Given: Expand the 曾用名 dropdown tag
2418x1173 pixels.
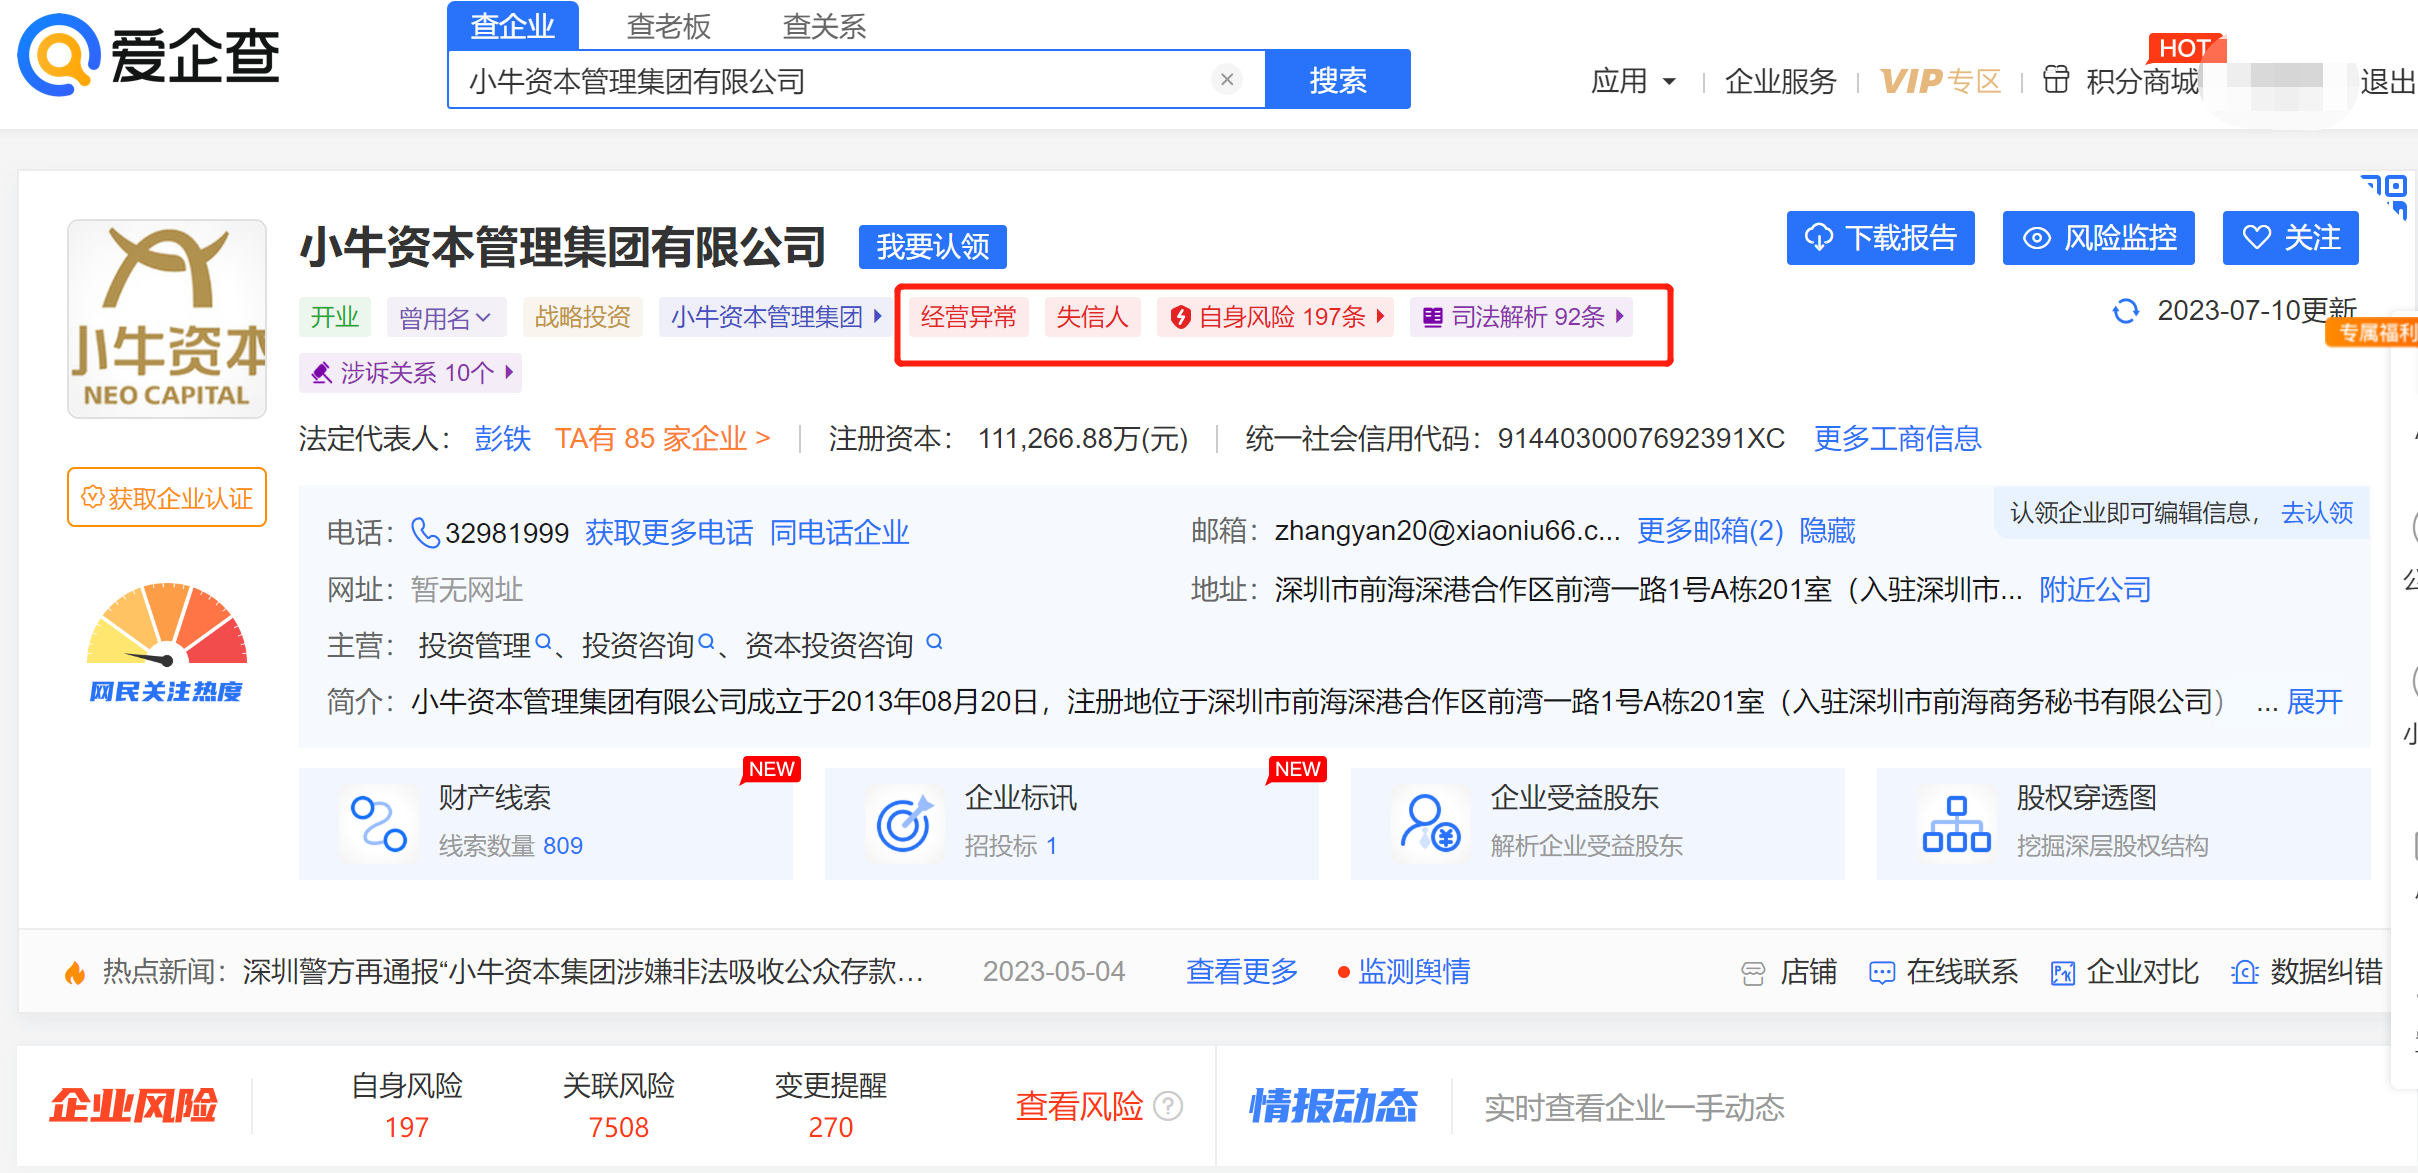Looking at the screenshot, I should point(446,318).
